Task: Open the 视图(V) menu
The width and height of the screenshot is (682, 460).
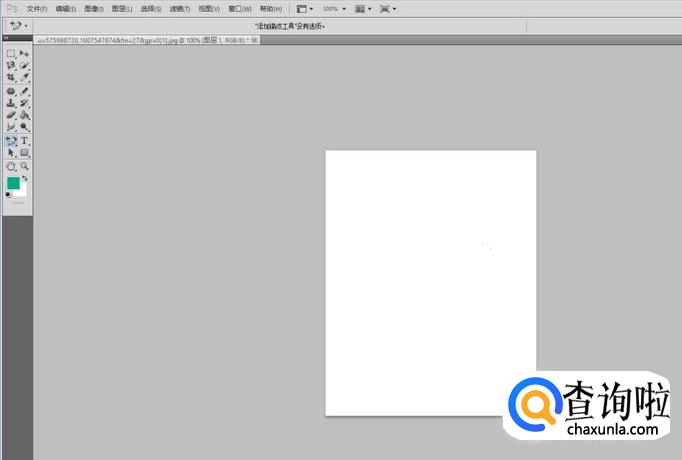Action: tap(209, 9)
